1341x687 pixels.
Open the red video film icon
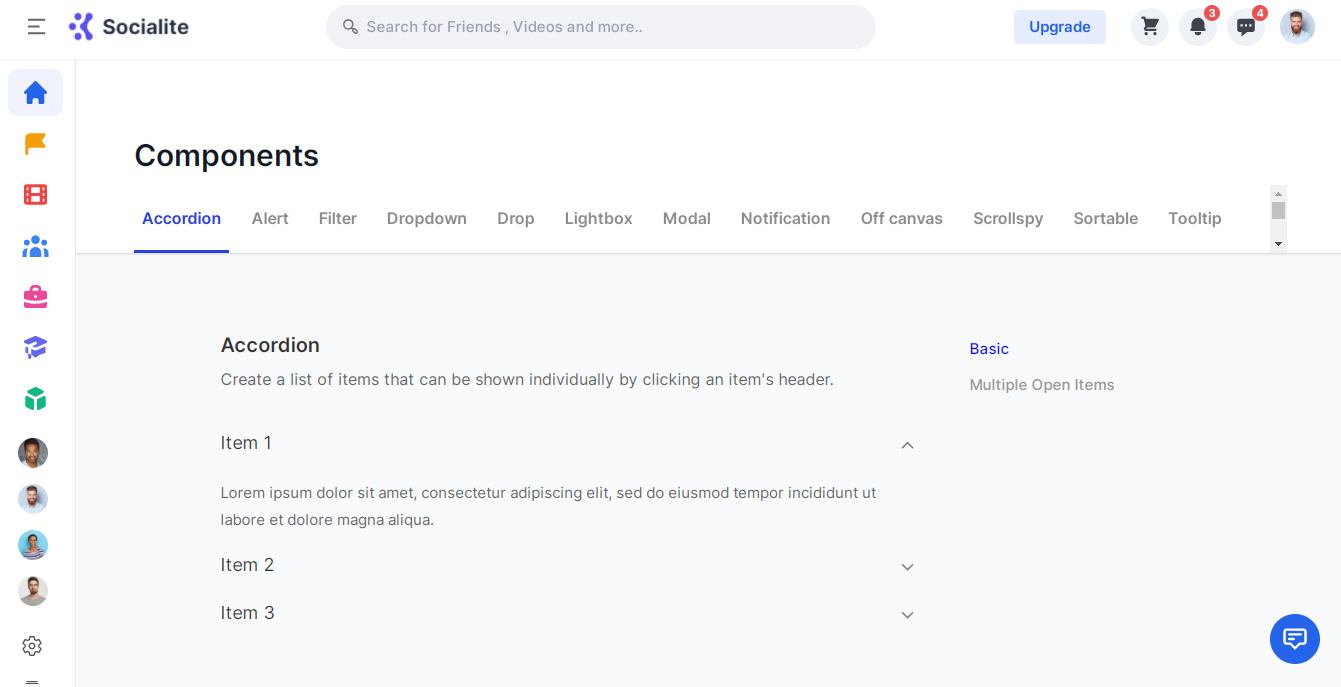click(35, 195)
